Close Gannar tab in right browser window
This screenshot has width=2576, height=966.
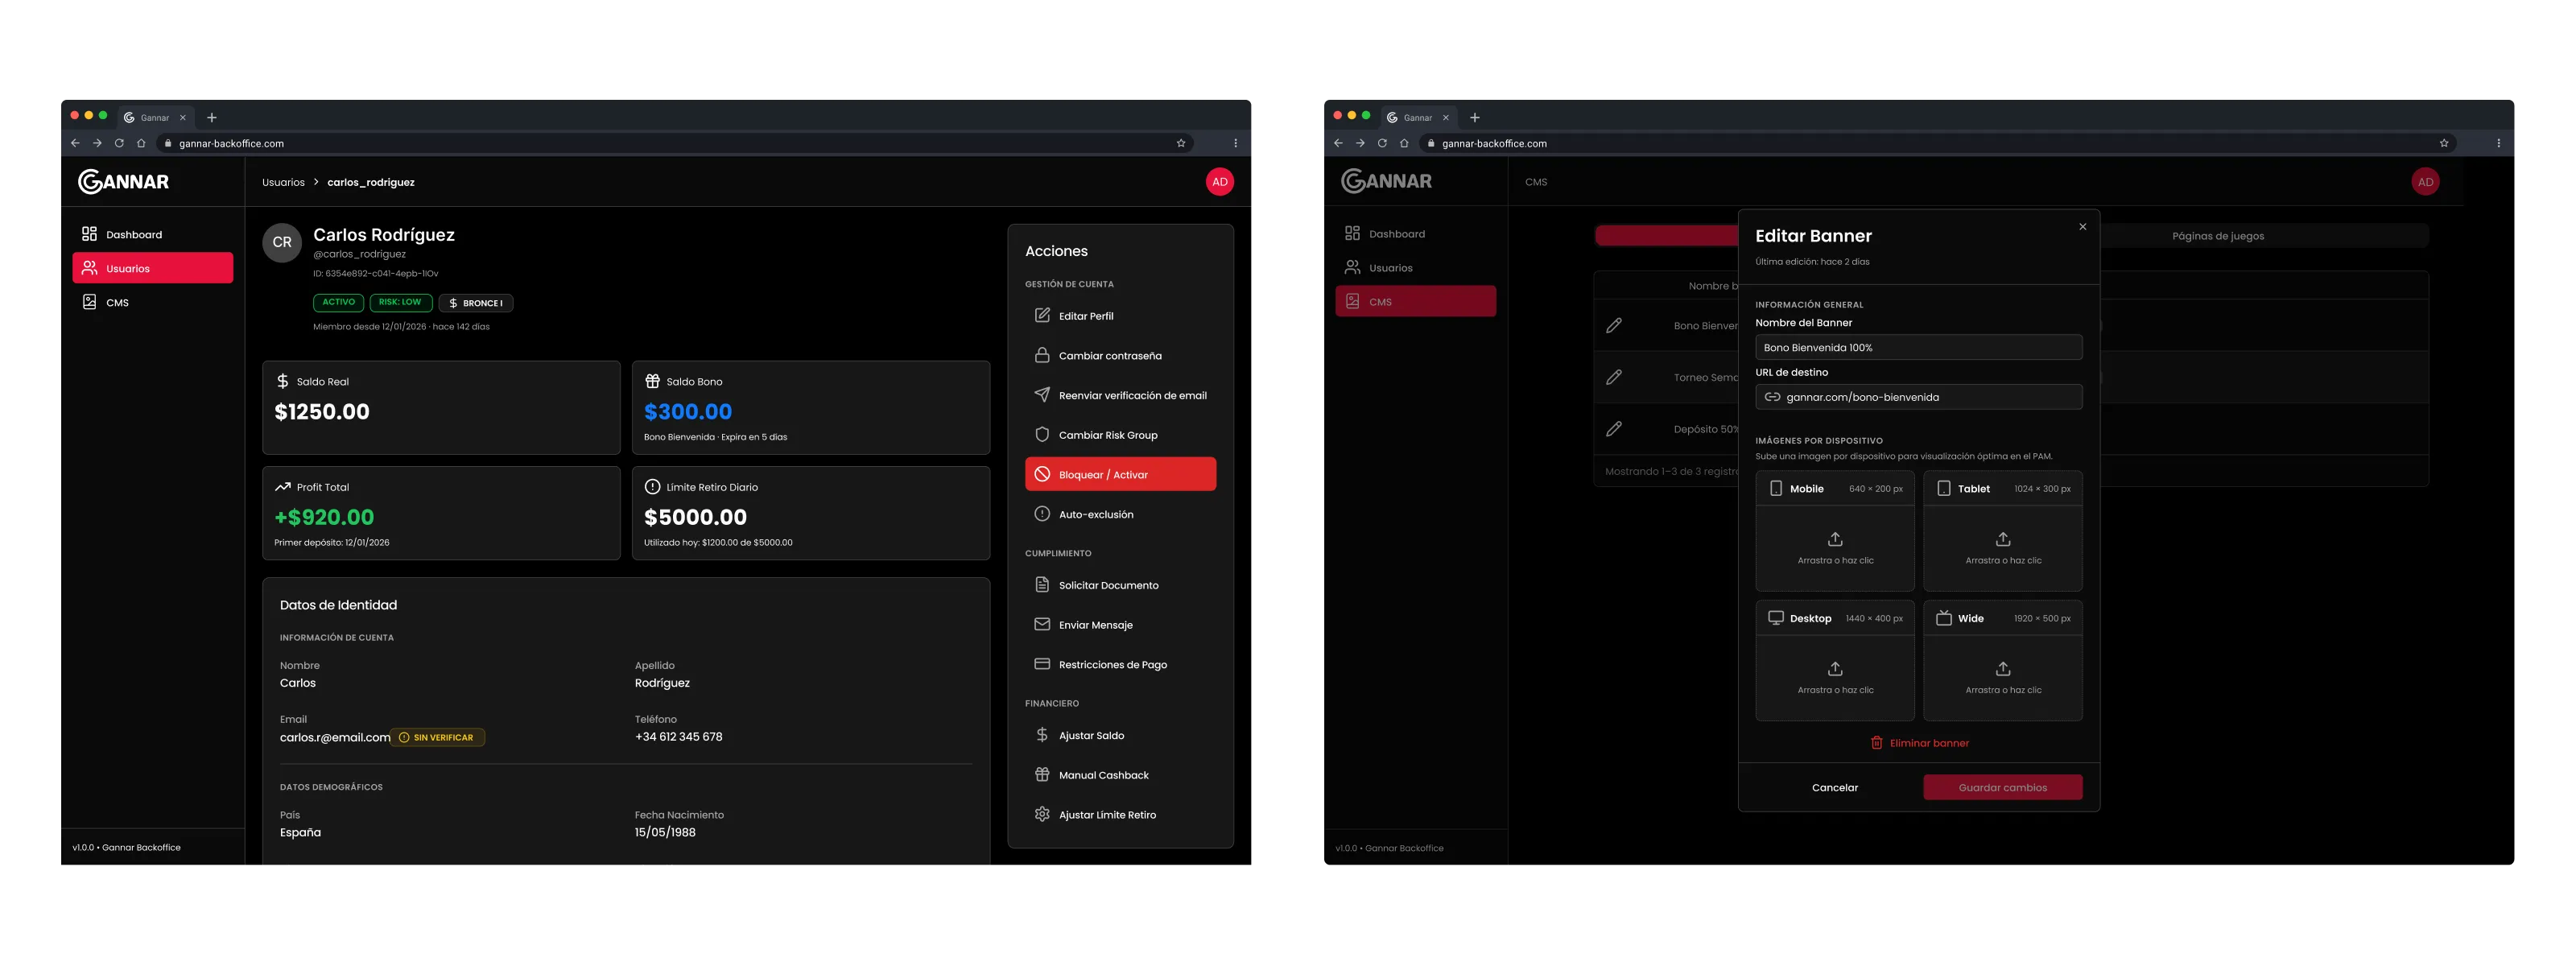pos(1445,118)
